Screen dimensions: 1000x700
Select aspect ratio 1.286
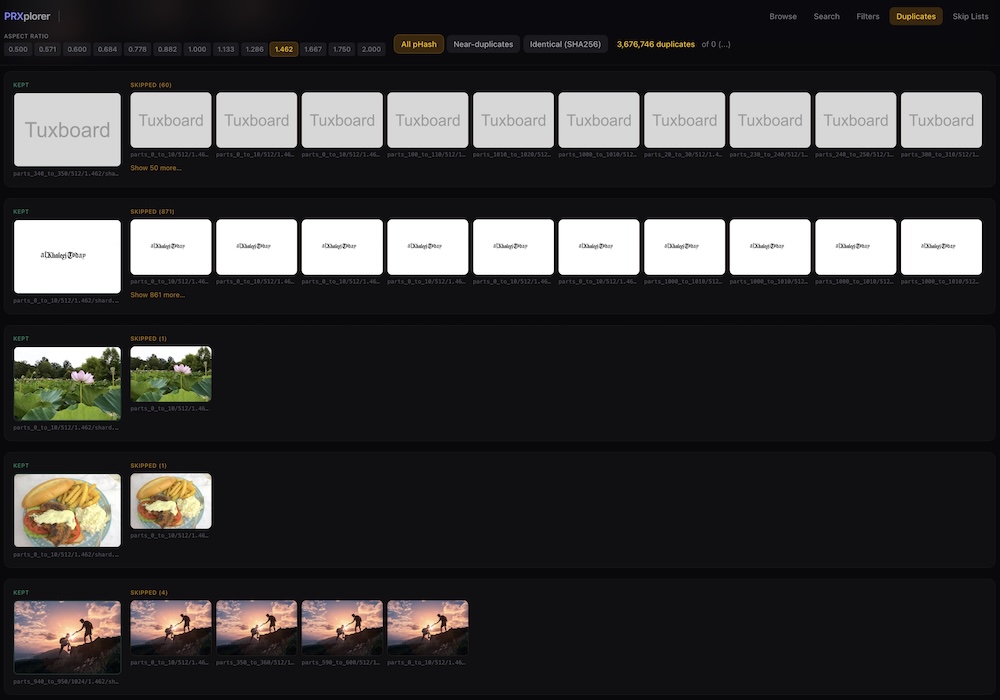pos(254,49)
